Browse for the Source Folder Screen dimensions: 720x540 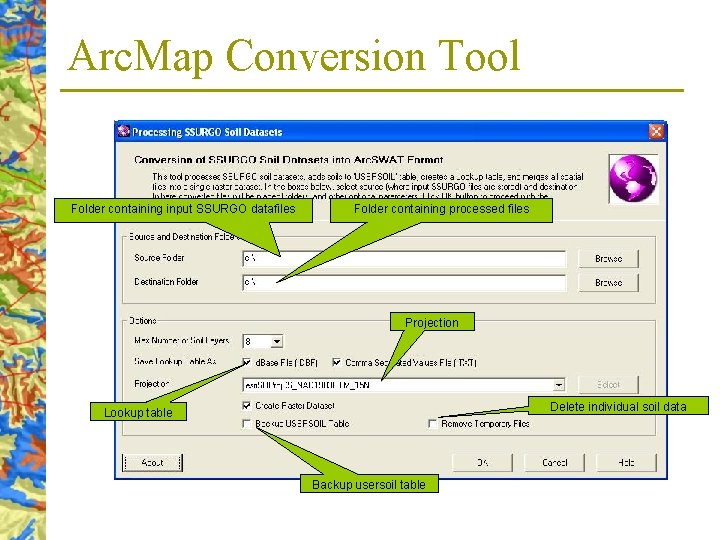608,259
